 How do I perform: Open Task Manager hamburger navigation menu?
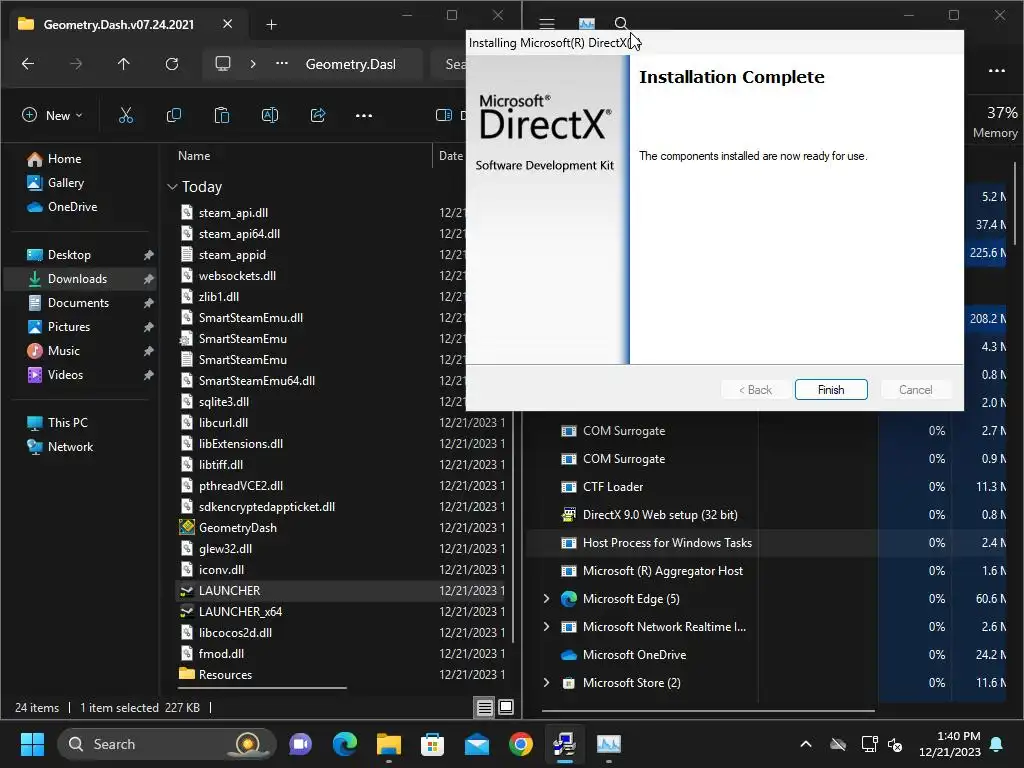point(547,24)
